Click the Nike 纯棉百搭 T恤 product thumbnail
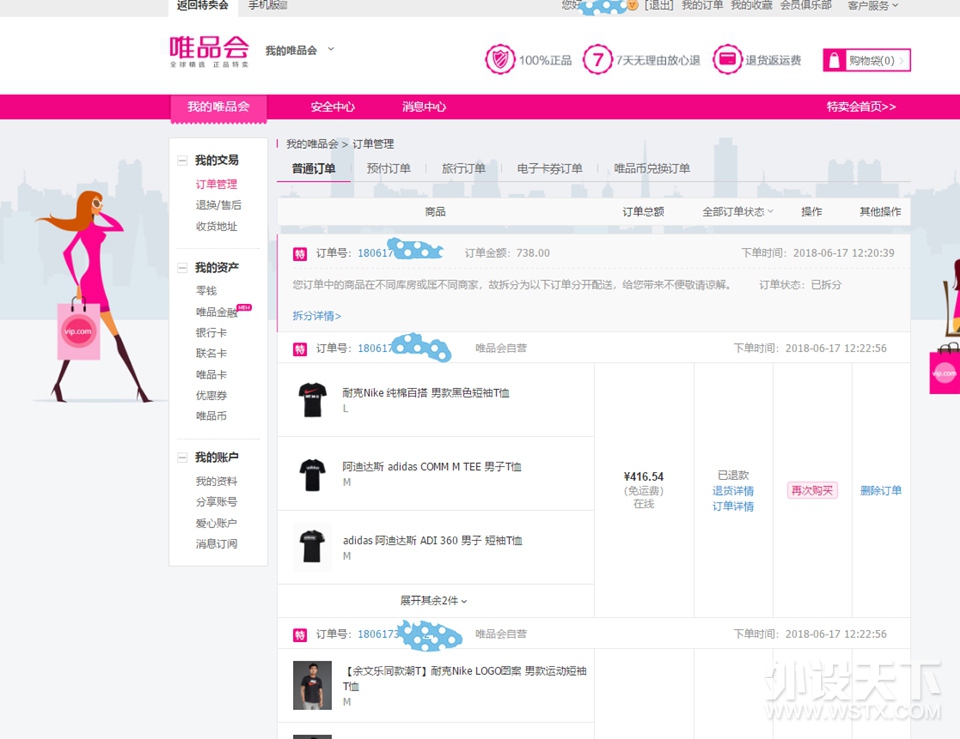Screen dimensions: 960x739 [x=312, y=400]
